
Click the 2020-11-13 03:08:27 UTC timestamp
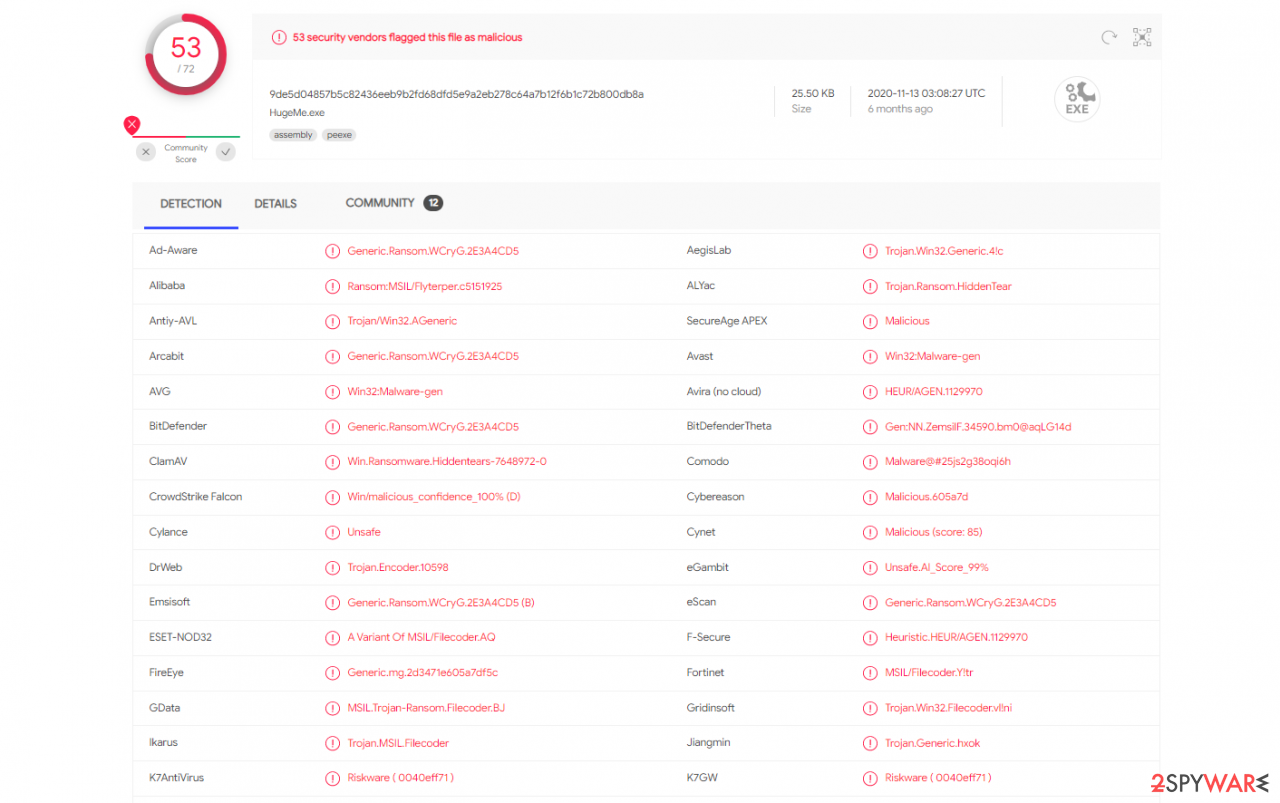(x=926, y=93)
